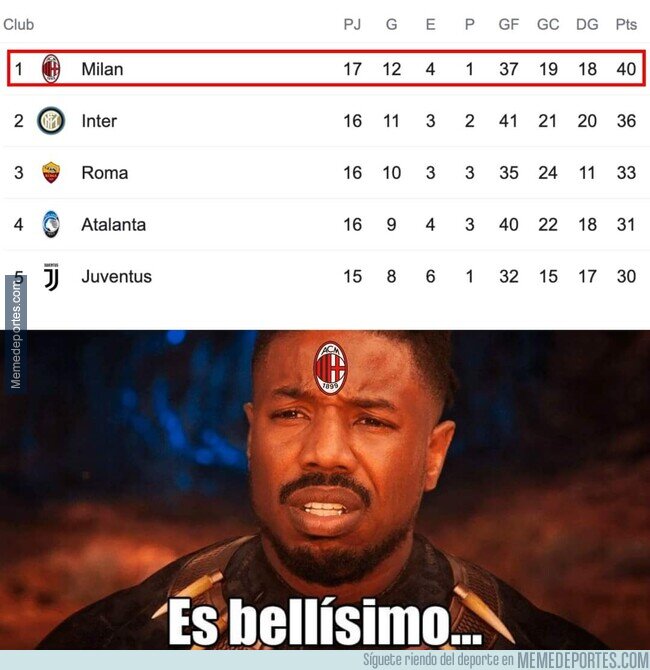Screen dimensions: 650x670
Task: Click the PJ column header
Action: [x=353, y=24]
